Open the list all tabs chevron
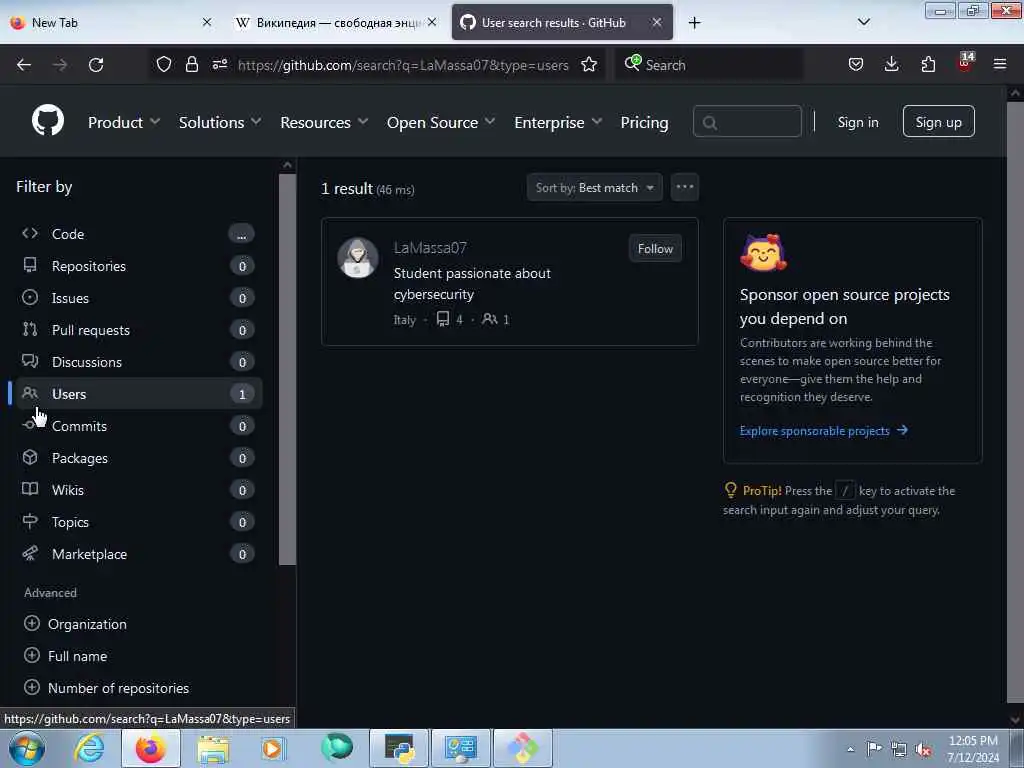 [x=863, y=22]
